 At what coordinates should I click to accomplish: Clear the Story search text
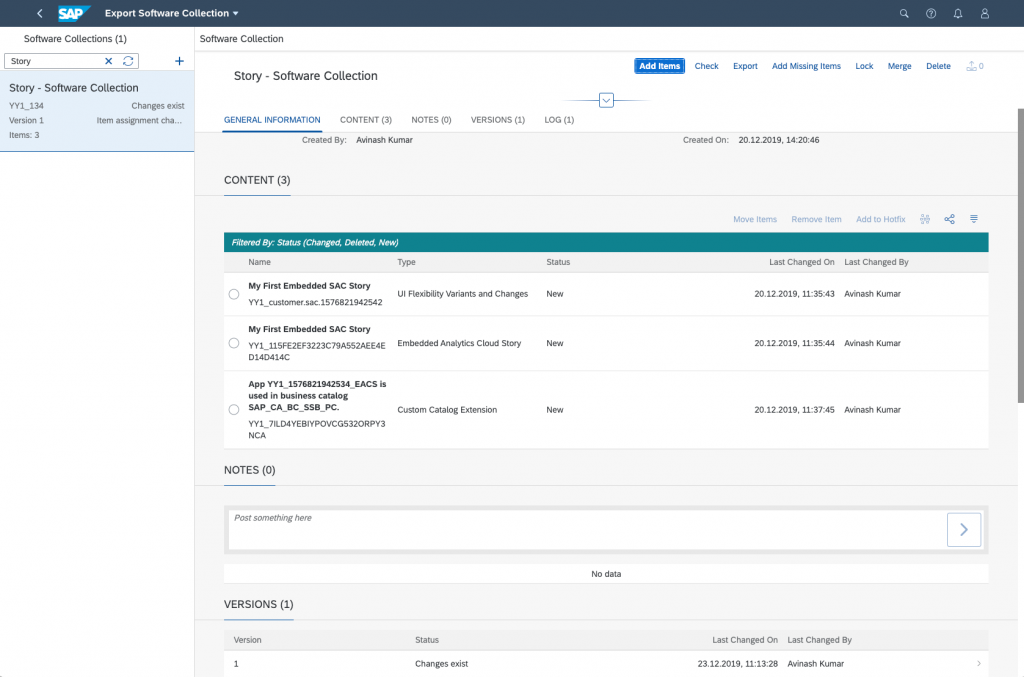[108, 61]
